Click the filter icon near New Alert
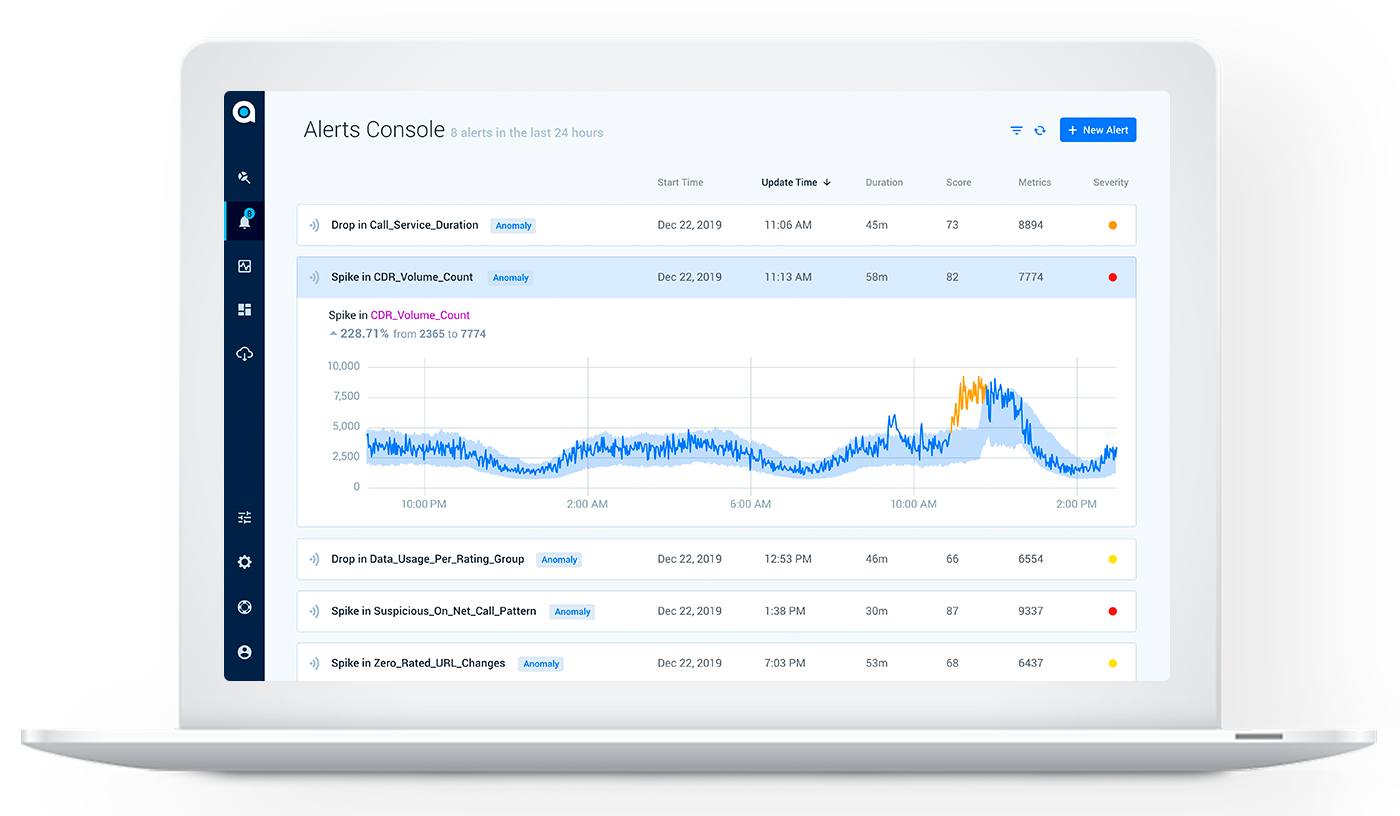 (1016, 130)
